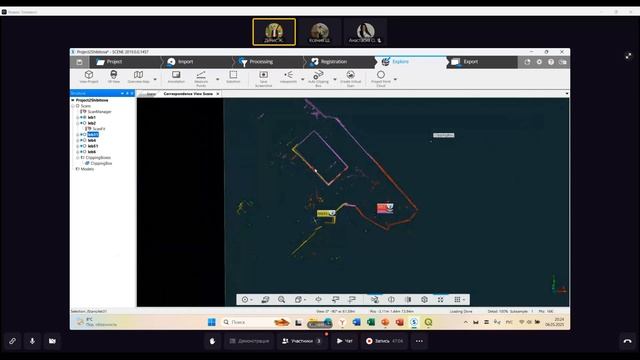Screen dimensions: 640x360
Task: Click the Create Virtual Scan tool
Action: click(351, 78)
